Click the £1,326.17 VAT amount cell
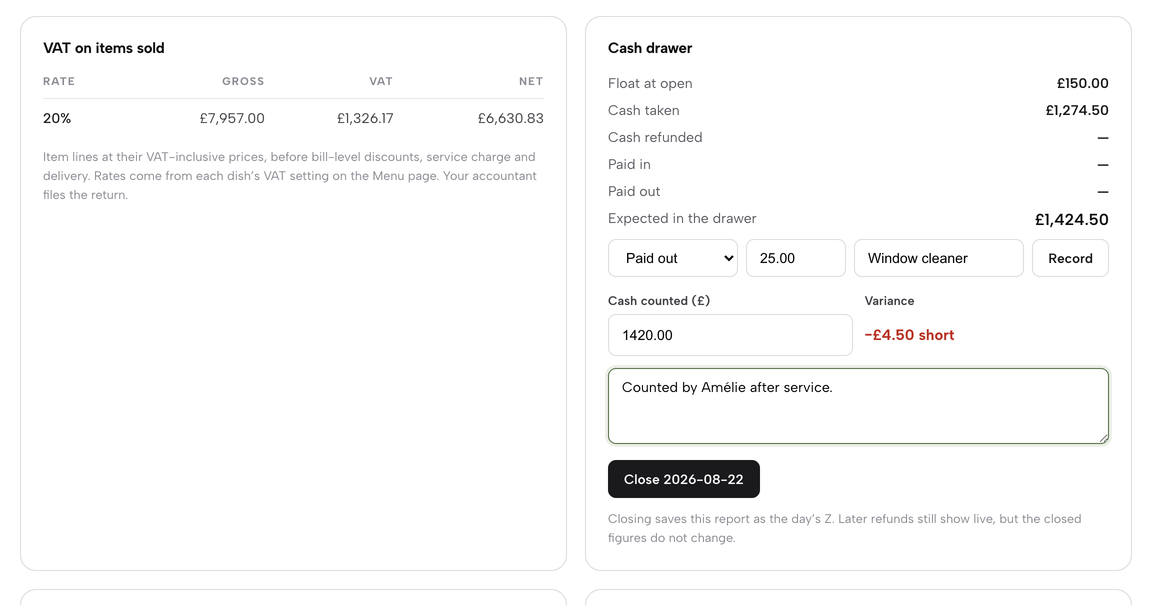1152x605 pixels. (365, 118)
